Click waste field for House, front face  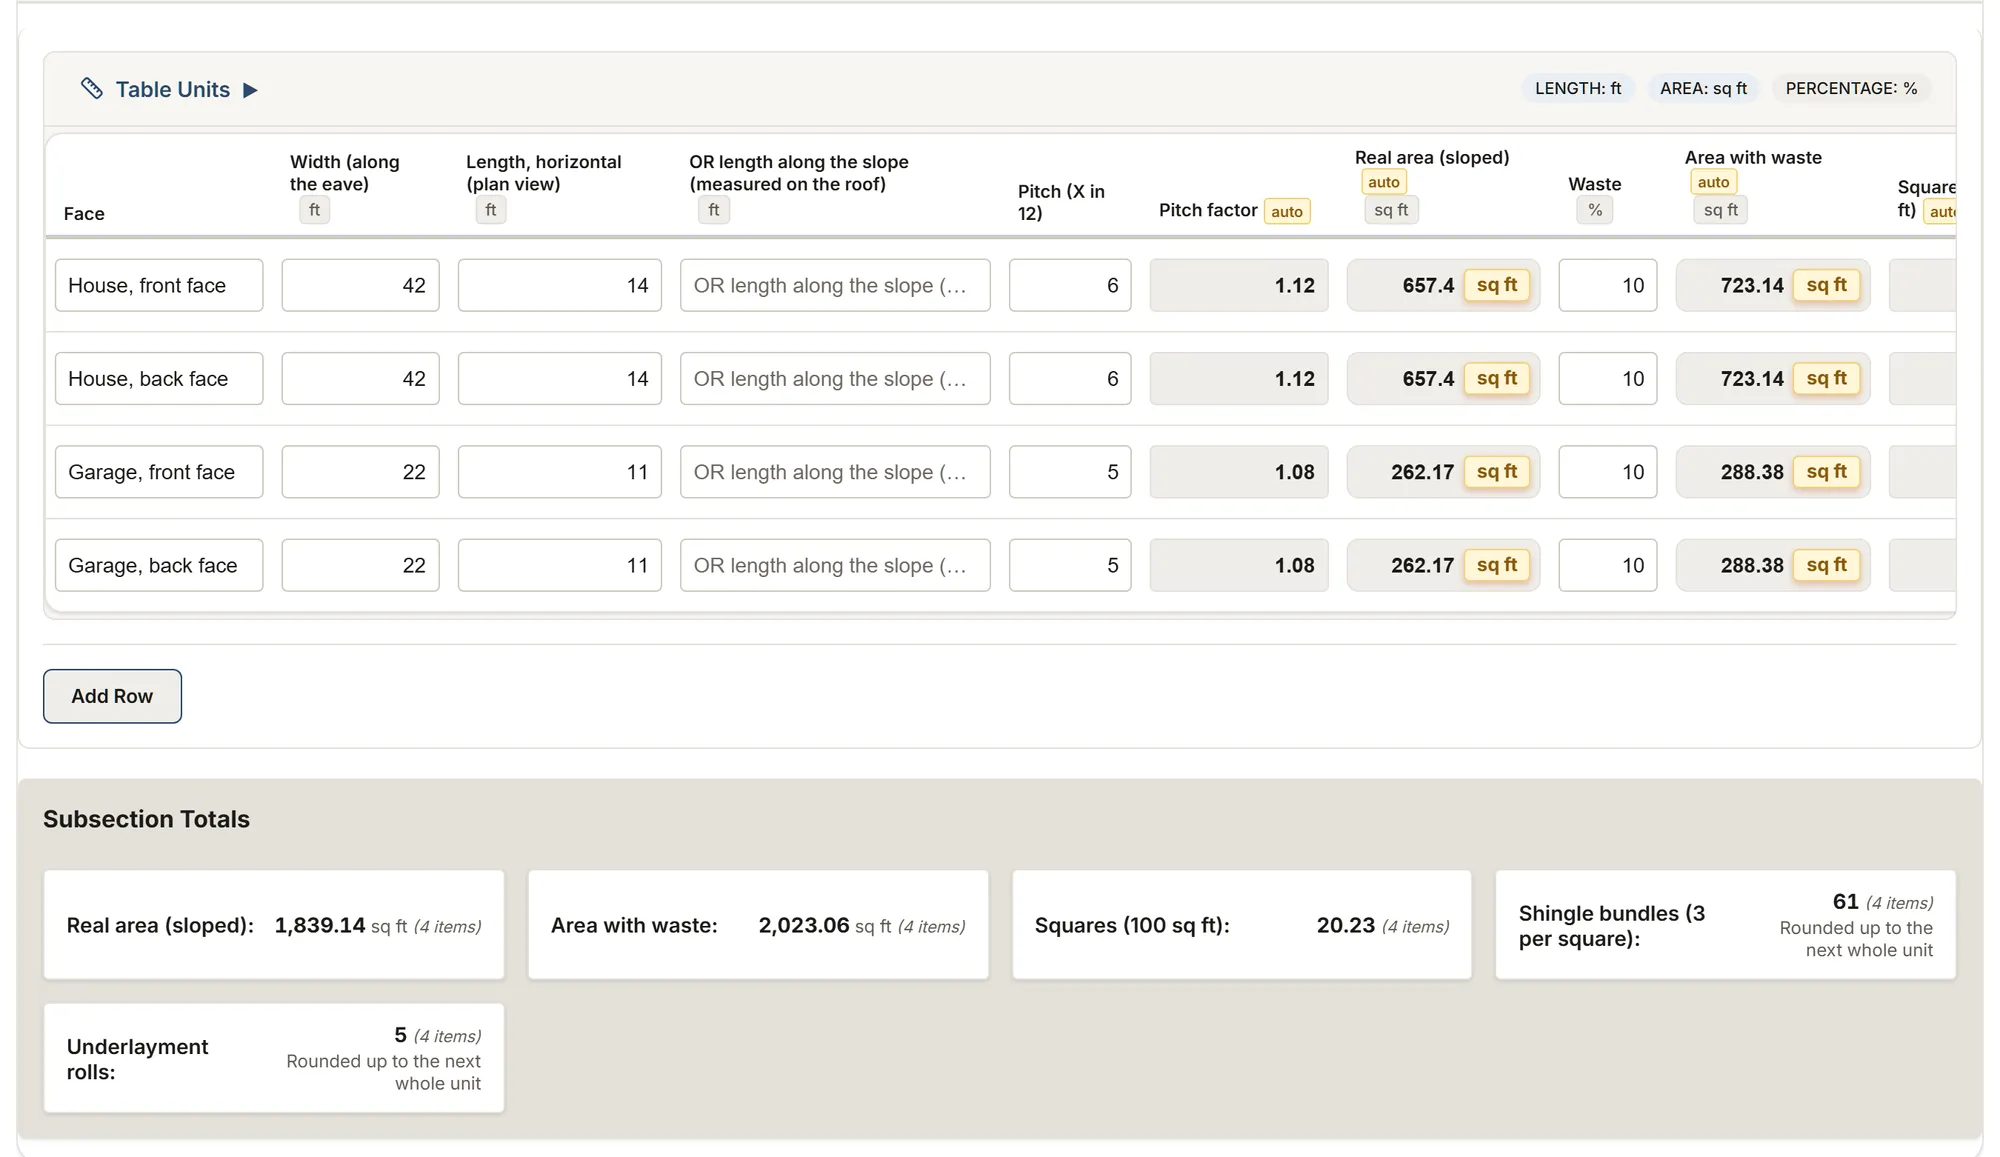(x=1608, y=285)
